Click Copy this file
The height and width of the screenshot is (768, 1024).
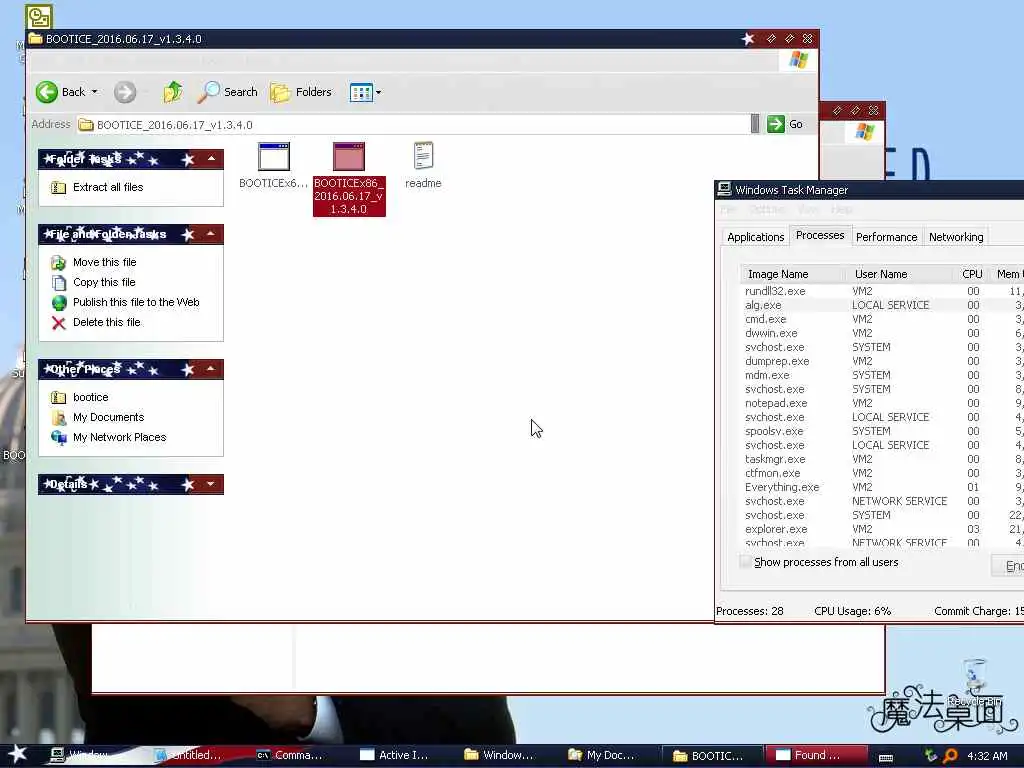tap(104, 282)
